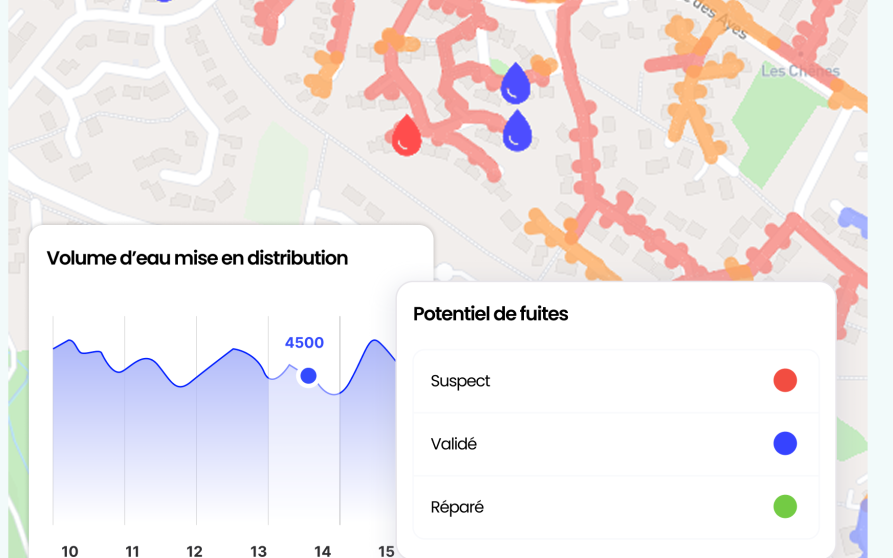The image size is (893, 558).
Task: Pick the 12 label on chart axis
Action: pos(194,550)
